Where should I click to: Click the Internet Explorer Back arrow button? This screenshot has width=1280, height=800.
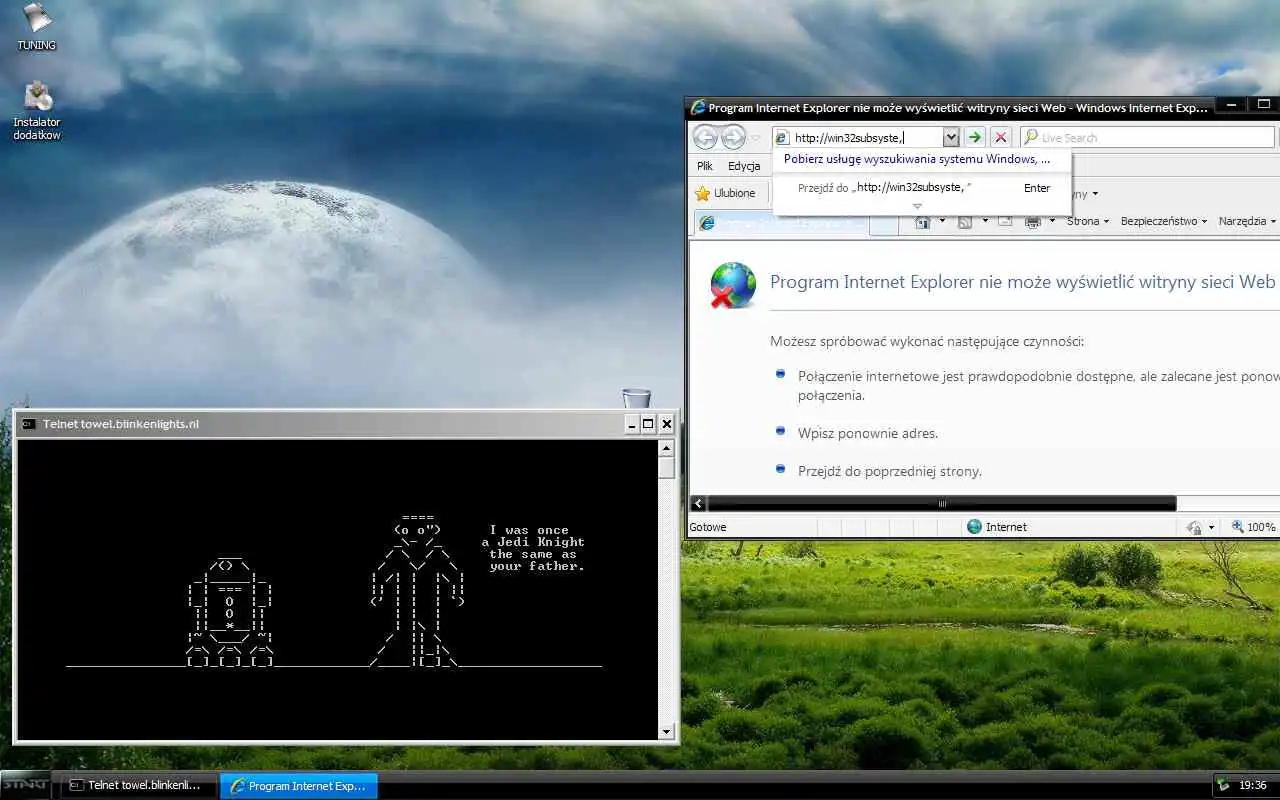pyautogui.click(x=705, y=137)
